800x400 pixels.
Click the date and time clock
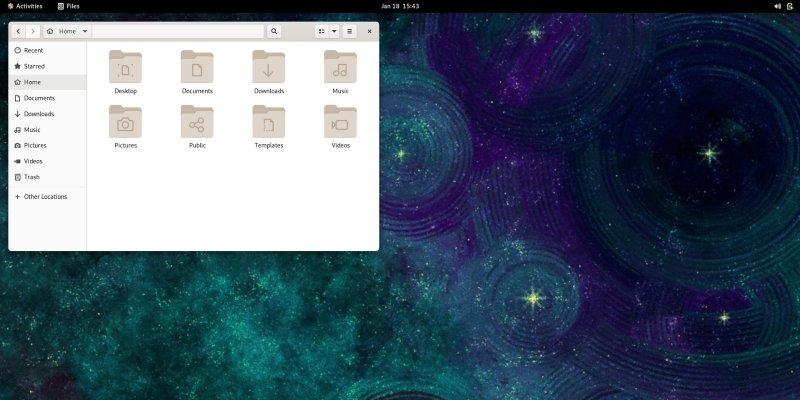click(x=399, y=6)
